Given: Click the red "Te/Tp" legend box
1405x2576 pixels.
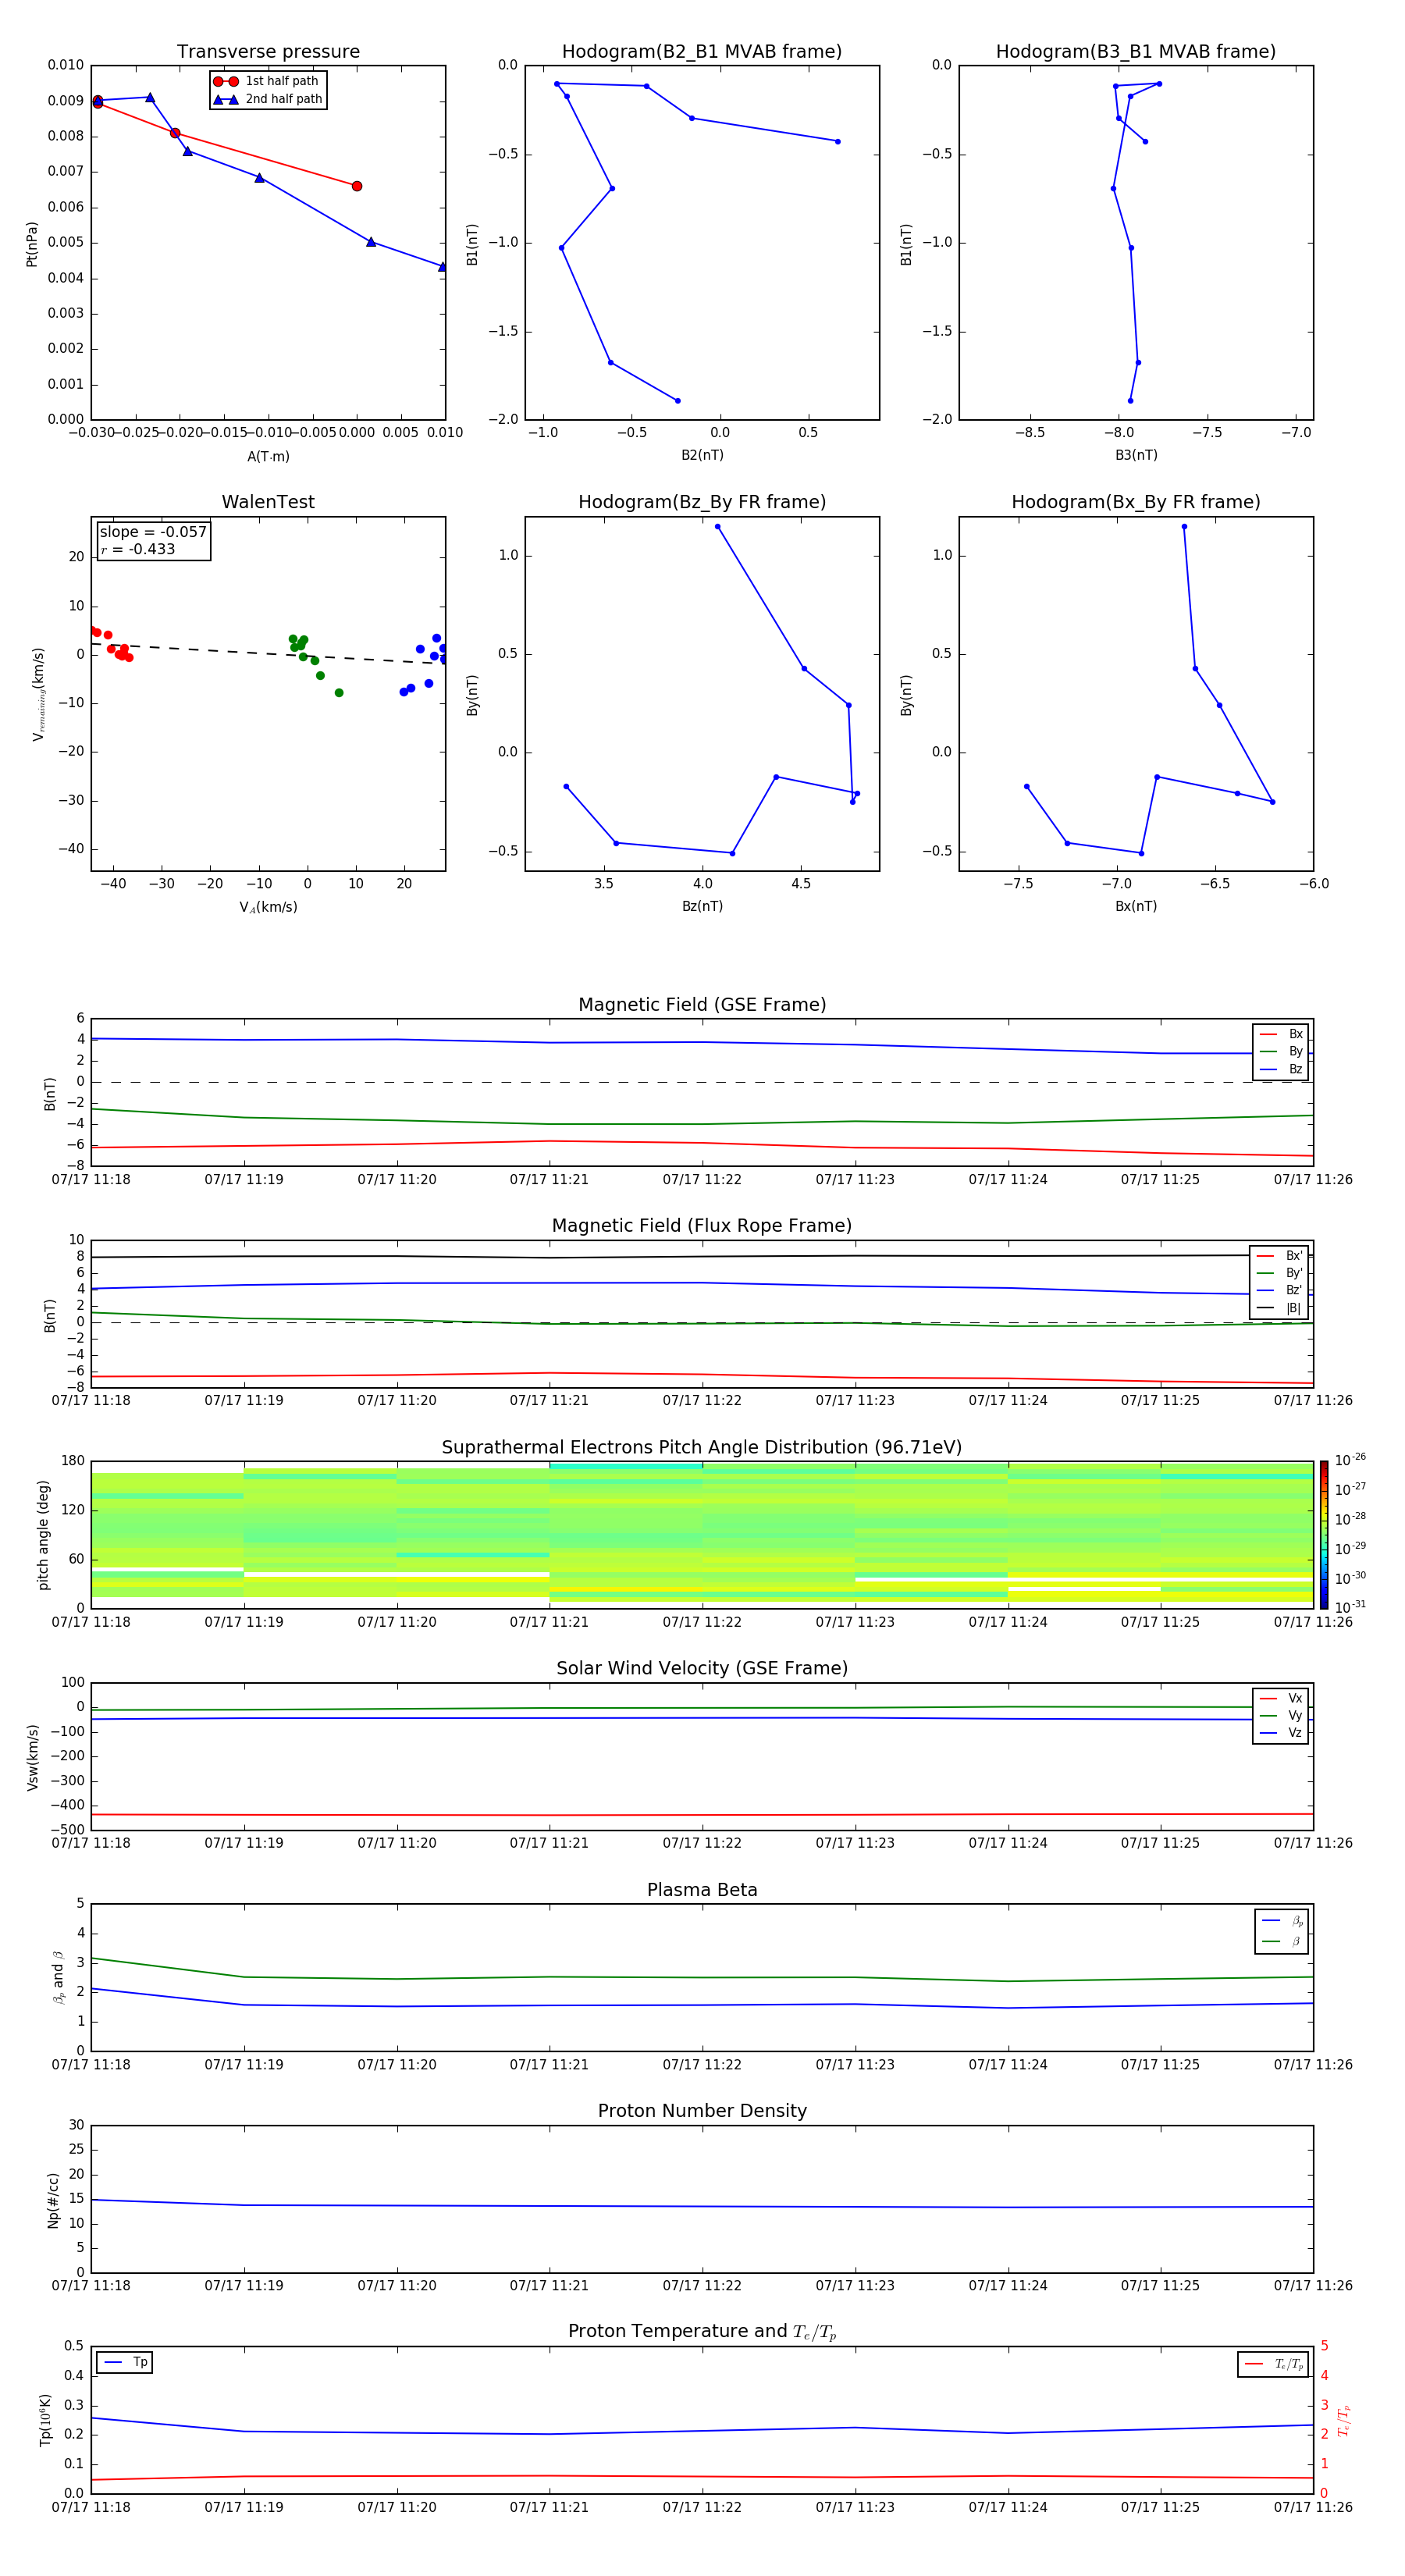Looking at the screenshot, I should click(x=1273, y=2365).
